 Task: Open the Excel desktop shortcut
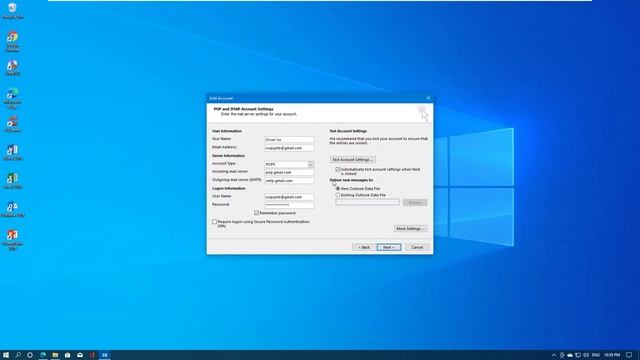point(12,181)
